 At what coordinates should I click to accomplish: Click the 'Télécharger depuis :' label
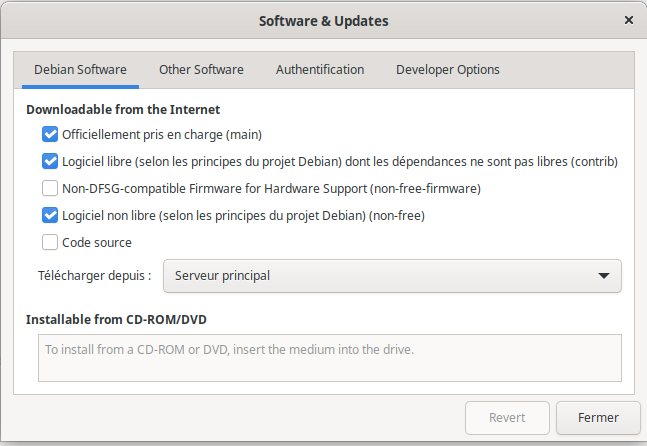pos(94,276)
